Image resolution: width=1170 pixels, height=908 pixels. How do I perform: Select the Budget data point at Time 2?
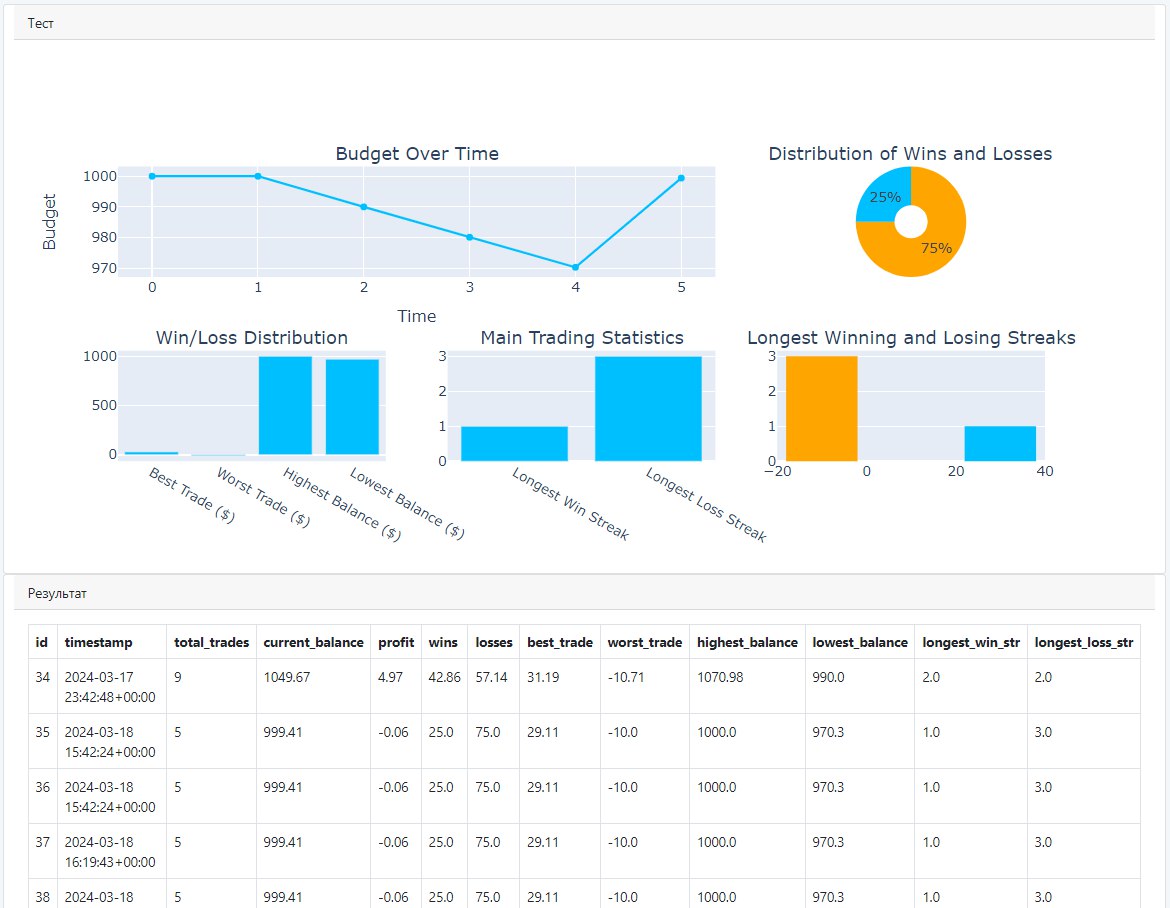click(364, 207)
